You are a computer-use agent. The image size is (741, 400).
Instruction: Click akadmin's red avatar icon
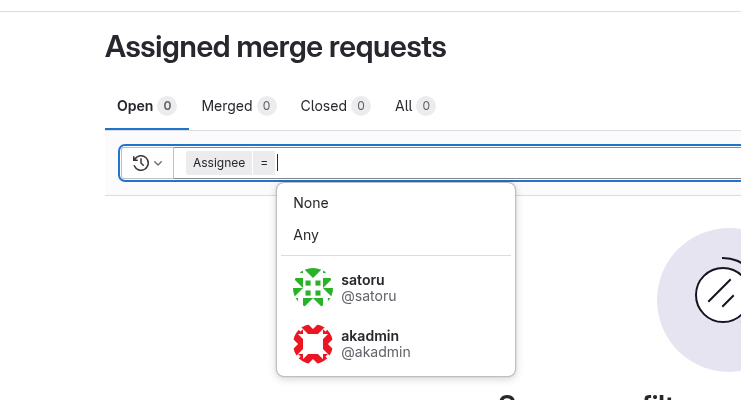pos(312,344)
